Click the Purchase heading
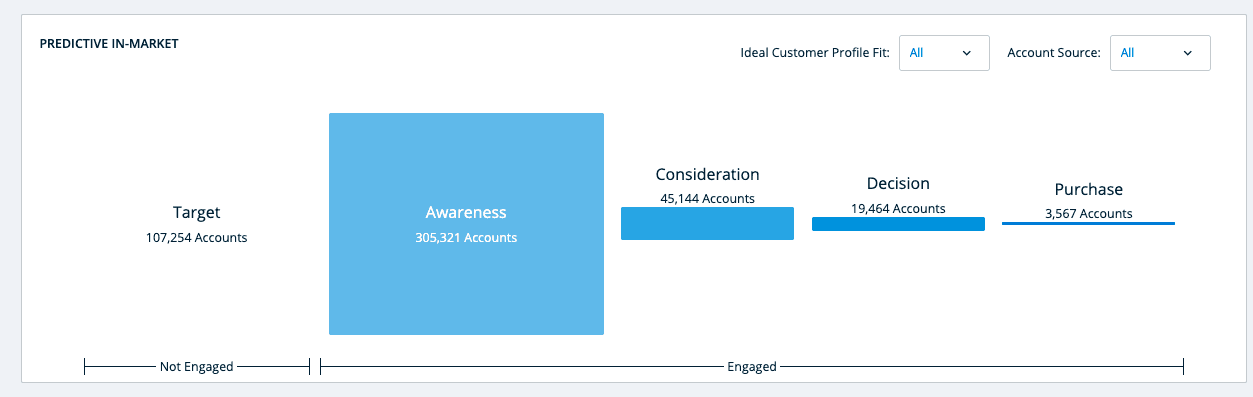 [1088, 189]
